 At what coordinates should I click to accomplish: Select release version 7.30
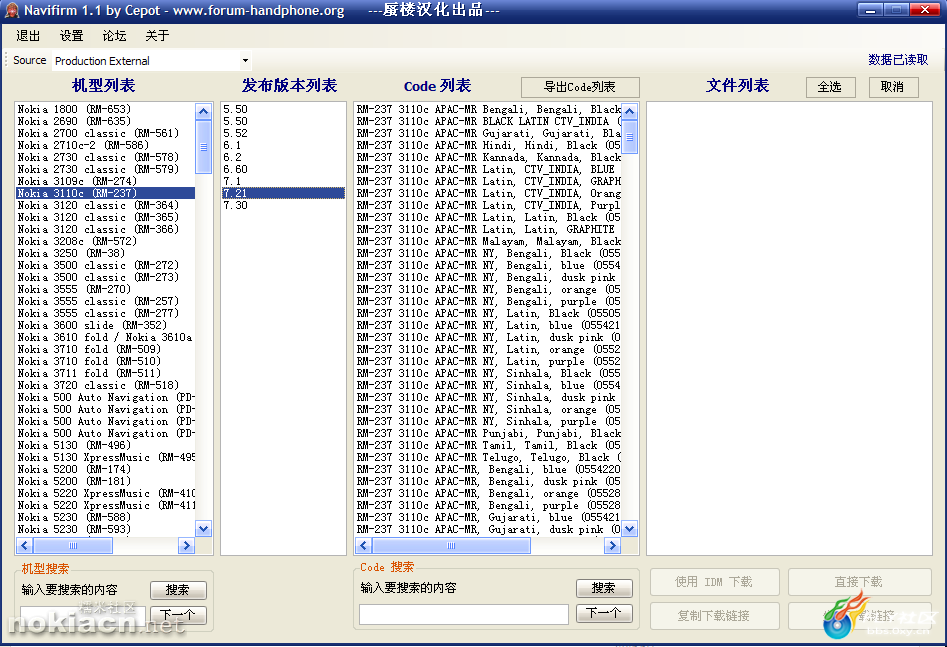click(x=283, y=205)
